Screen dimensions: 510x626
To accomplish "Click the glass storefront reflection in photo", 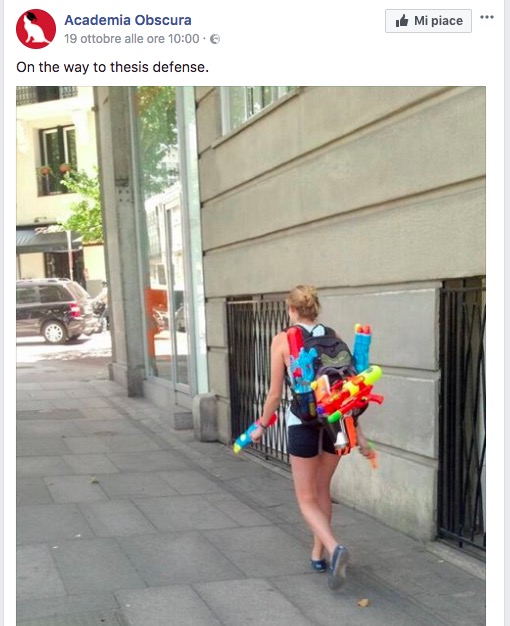I will pos(162,236).
